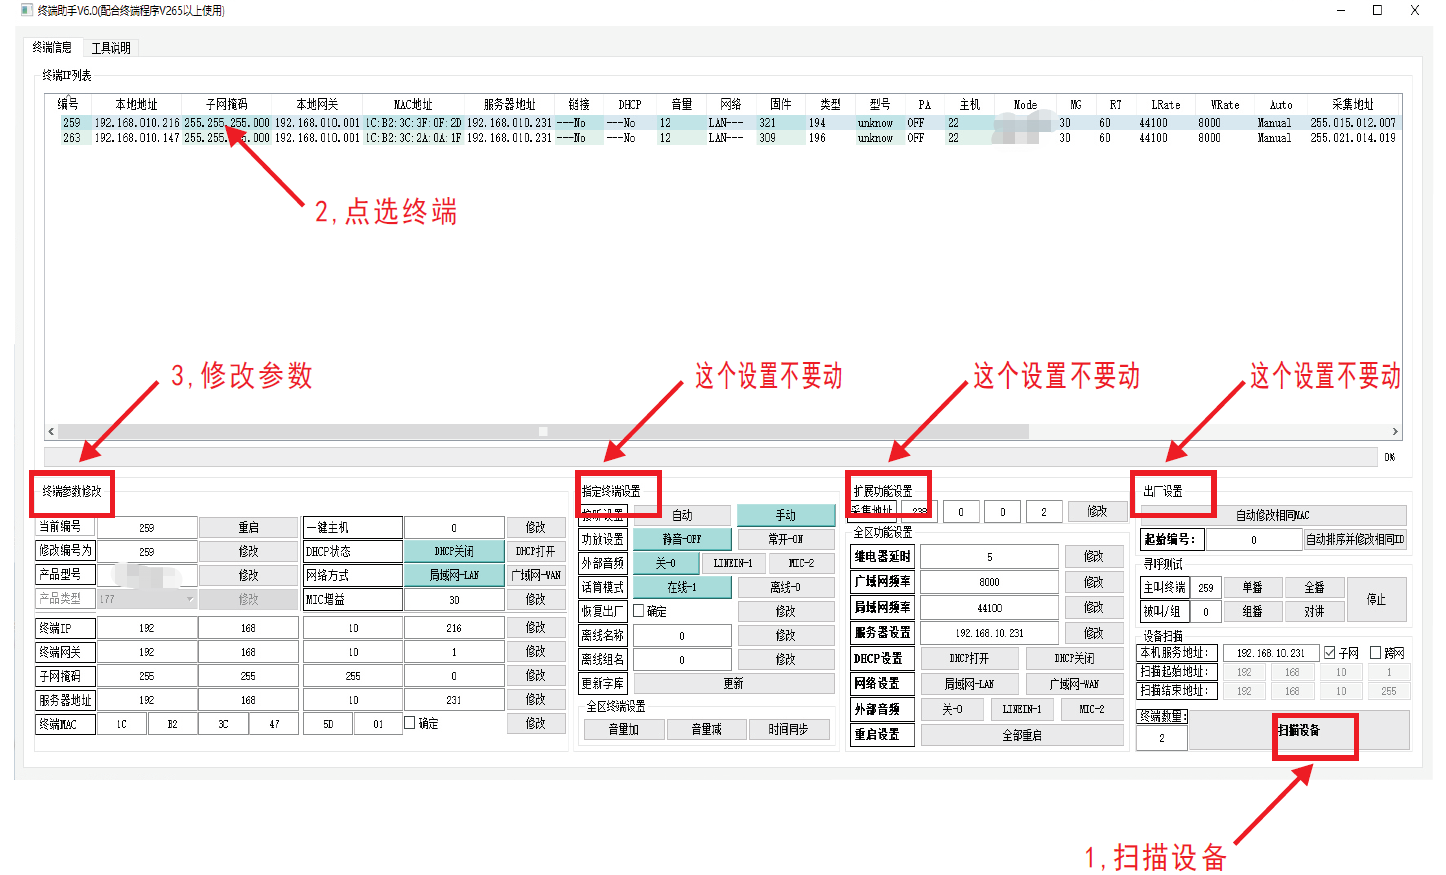The width and height of the screenshot is (1446, 875).
Task: Click the terminal list's right scroll arrow
Action: 1395,432
